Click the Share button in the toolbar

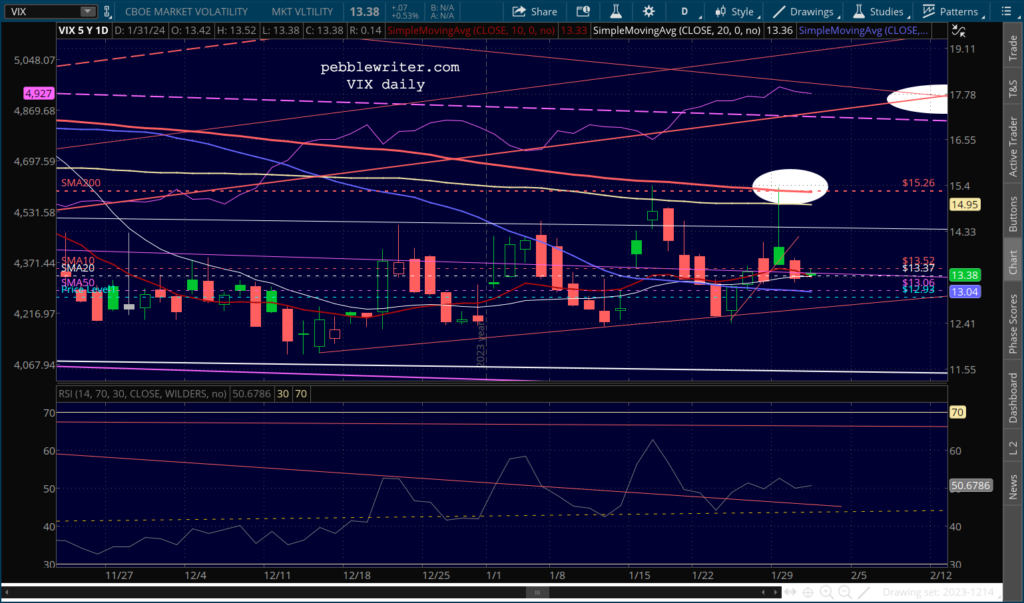535,11
